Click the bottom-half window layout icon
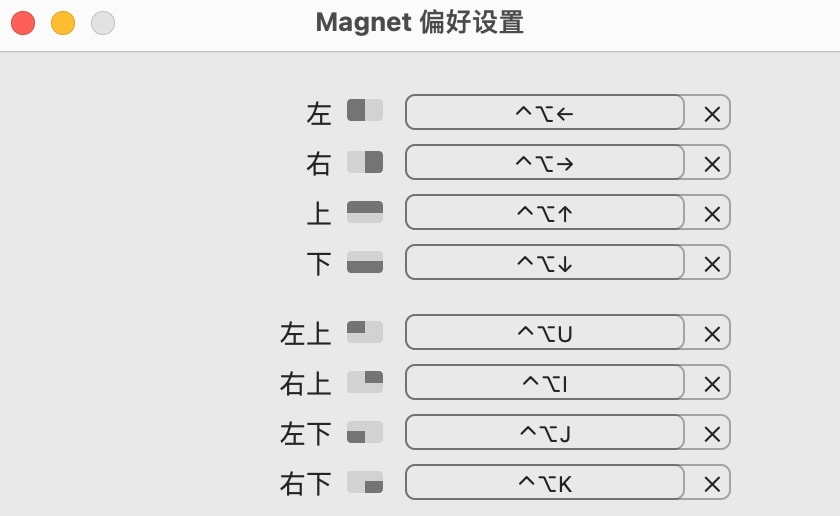The width and height of the screenshot is (840, 516). point(365,262)
